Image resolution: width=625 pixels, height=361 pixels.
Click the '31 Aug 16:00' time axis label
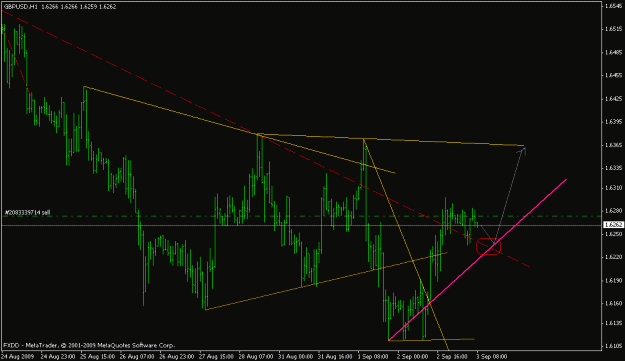335,356
